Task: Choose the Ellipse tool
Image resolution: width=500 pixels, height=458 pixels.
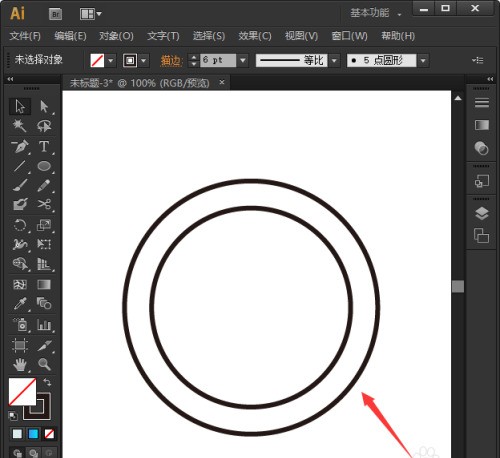Action: [x=44, y=166]
